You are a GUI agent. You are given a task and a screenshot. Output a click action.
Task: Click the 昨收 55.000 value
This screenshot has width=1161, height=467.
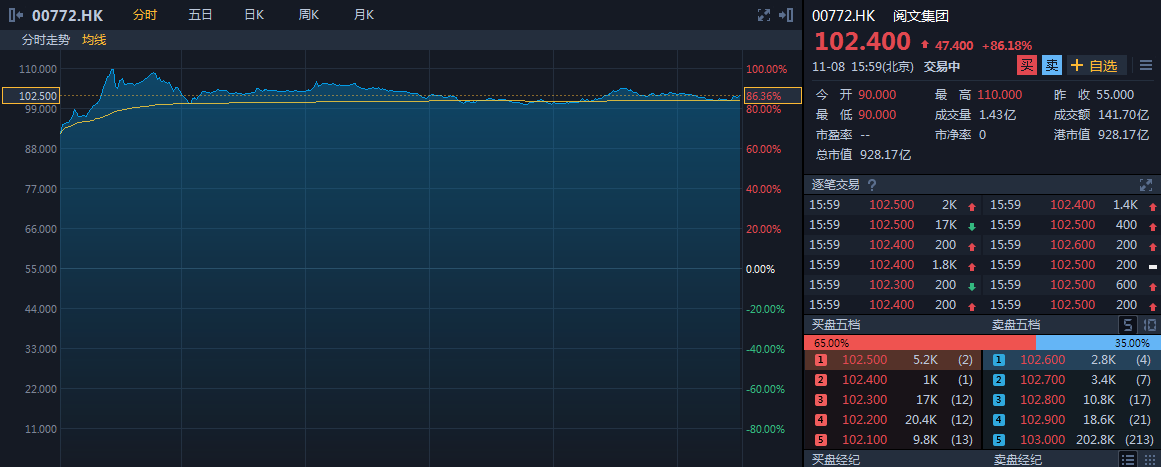(1115, 95)
